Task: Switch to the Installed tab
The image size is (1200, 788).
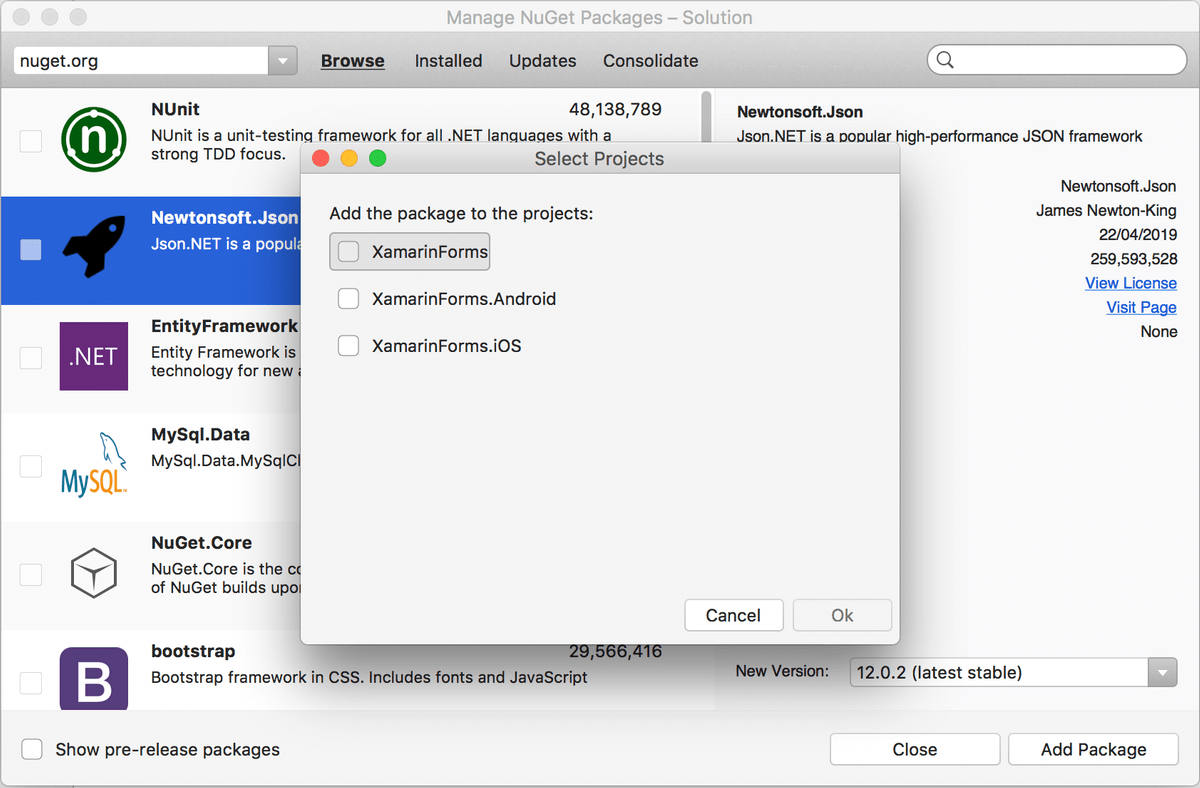Action: 448,60
